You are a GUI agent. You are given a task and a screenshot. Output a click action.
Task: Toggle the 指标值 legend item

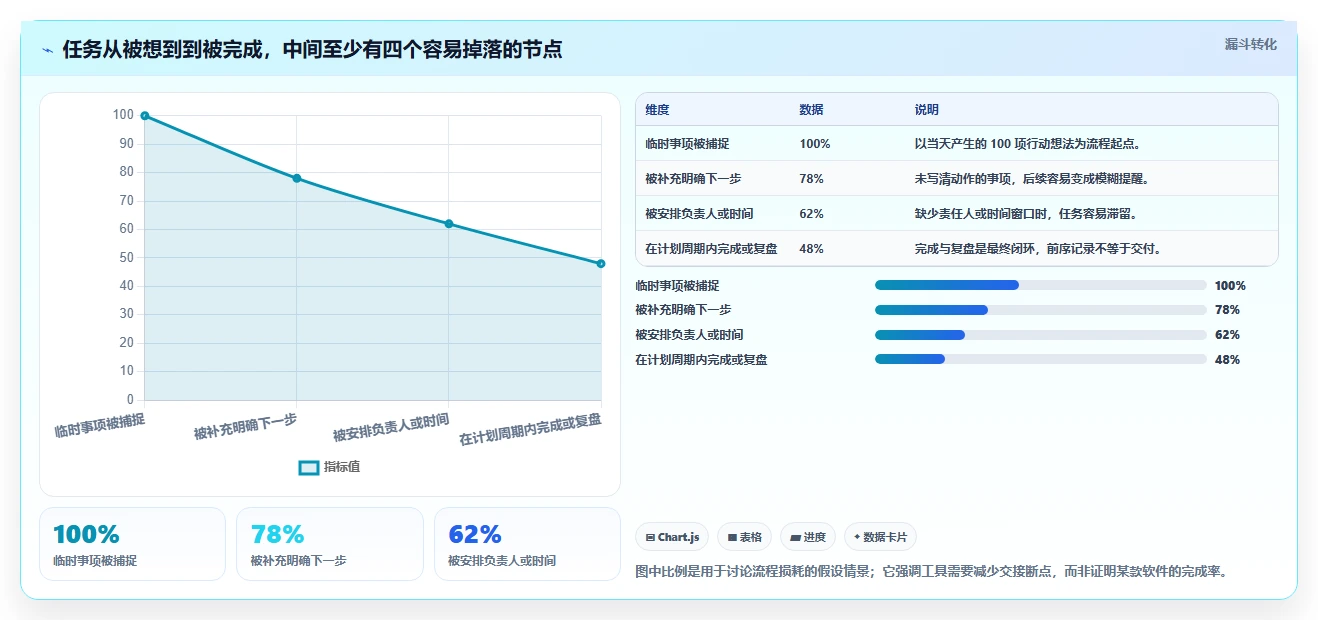pyautogui.click(x=329, y=467)
